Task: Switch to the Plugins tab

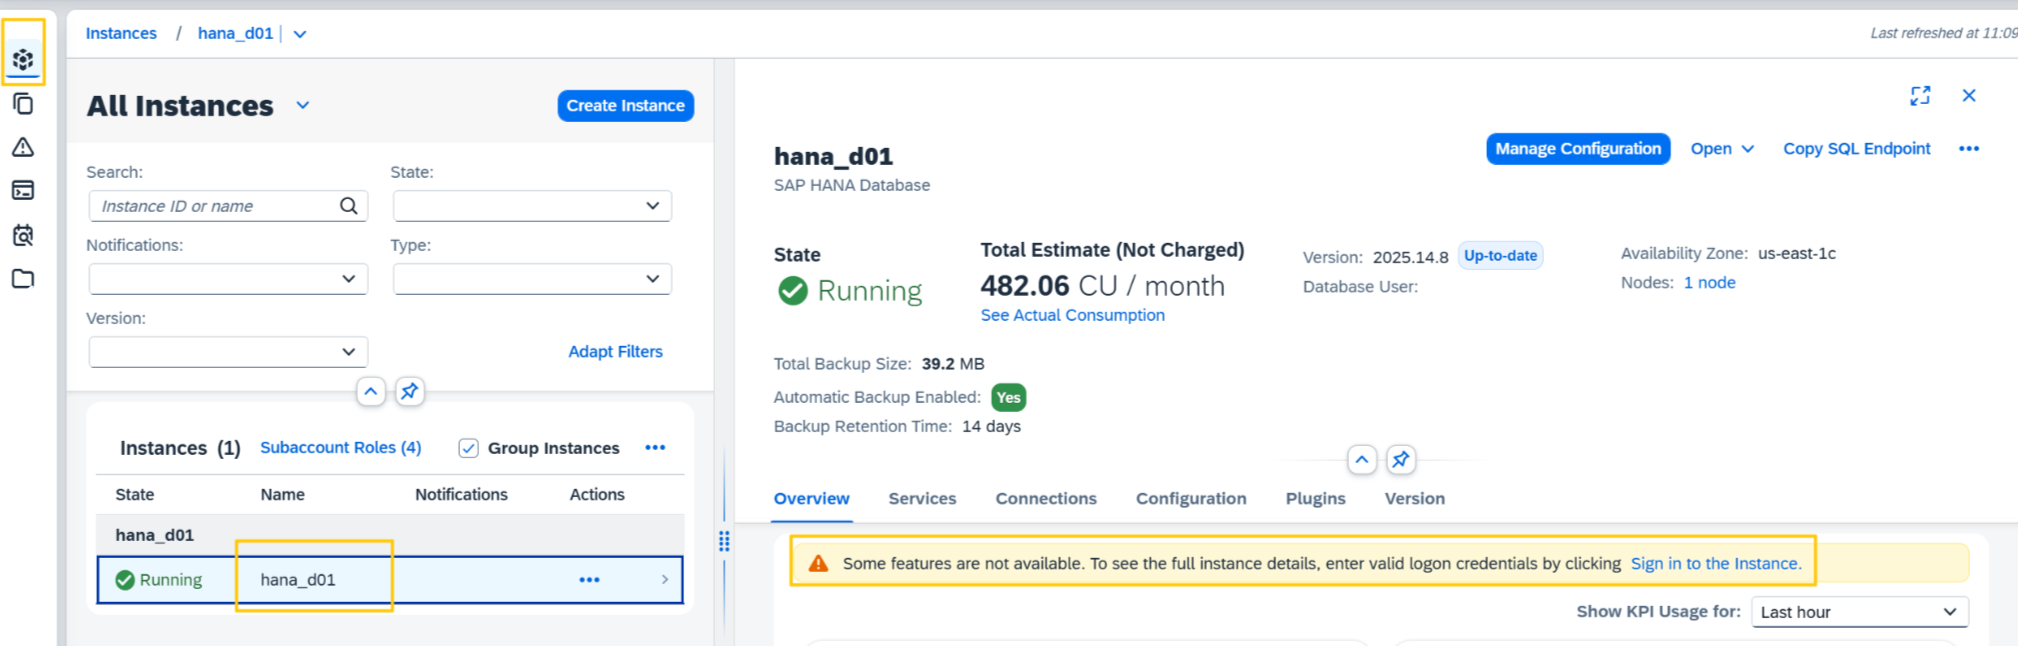Action: pos(1315,499)
